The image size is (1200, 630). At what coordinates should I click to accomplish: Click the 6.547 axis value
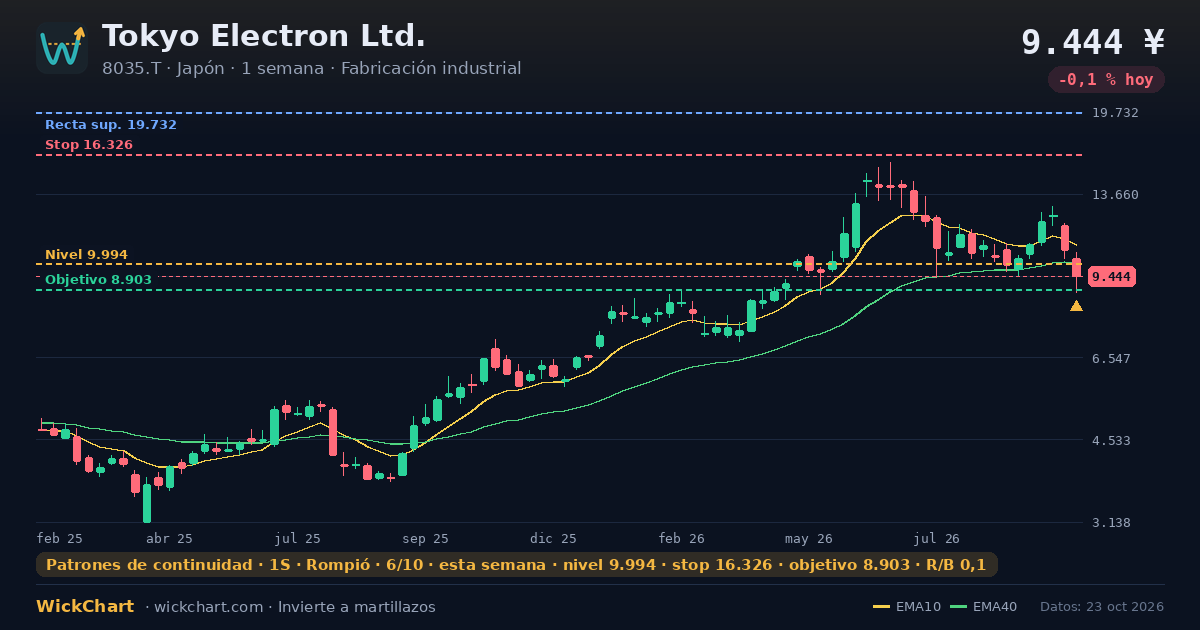tap(1112, 358)
